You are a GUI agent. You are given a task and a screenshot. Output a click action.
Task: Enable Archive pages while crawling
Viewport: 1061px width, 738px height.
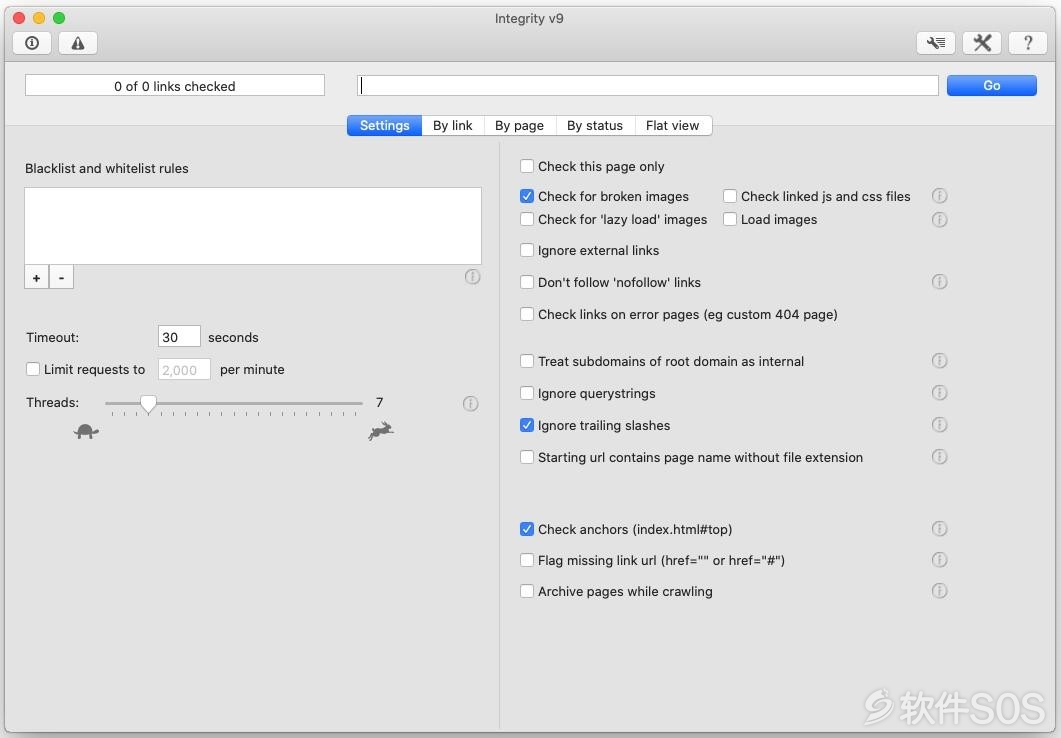(526, 591)
